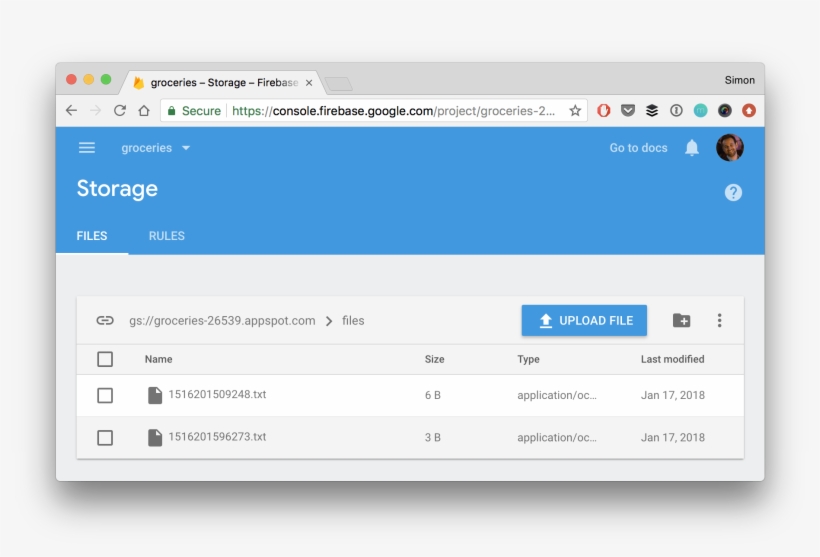The image size is (820, 557).
Task: Click the teal round extension icon
Action: click(700, 110)
